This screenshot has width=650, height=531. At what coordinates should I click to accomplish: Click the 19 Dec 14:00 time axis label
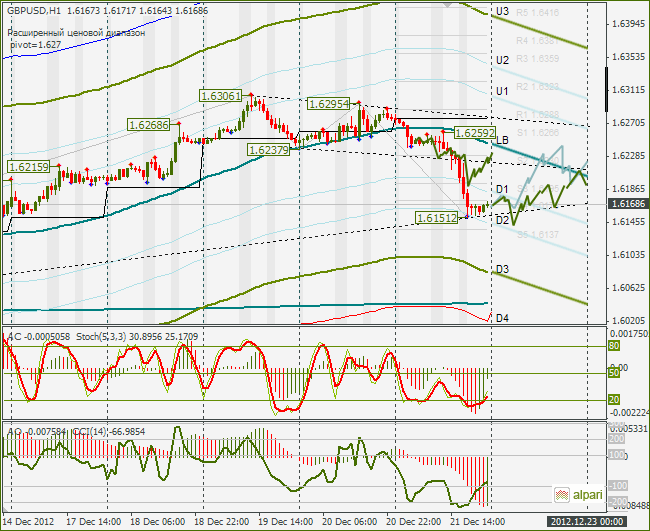(x=286, y=521)
